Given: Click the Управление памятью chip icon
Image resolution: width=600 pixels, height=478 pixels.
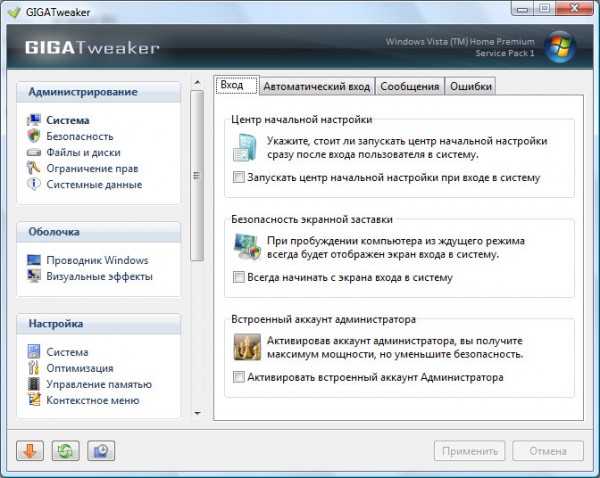Looking at the screenshot, I should pyautogui.click(x=34, y=384).
